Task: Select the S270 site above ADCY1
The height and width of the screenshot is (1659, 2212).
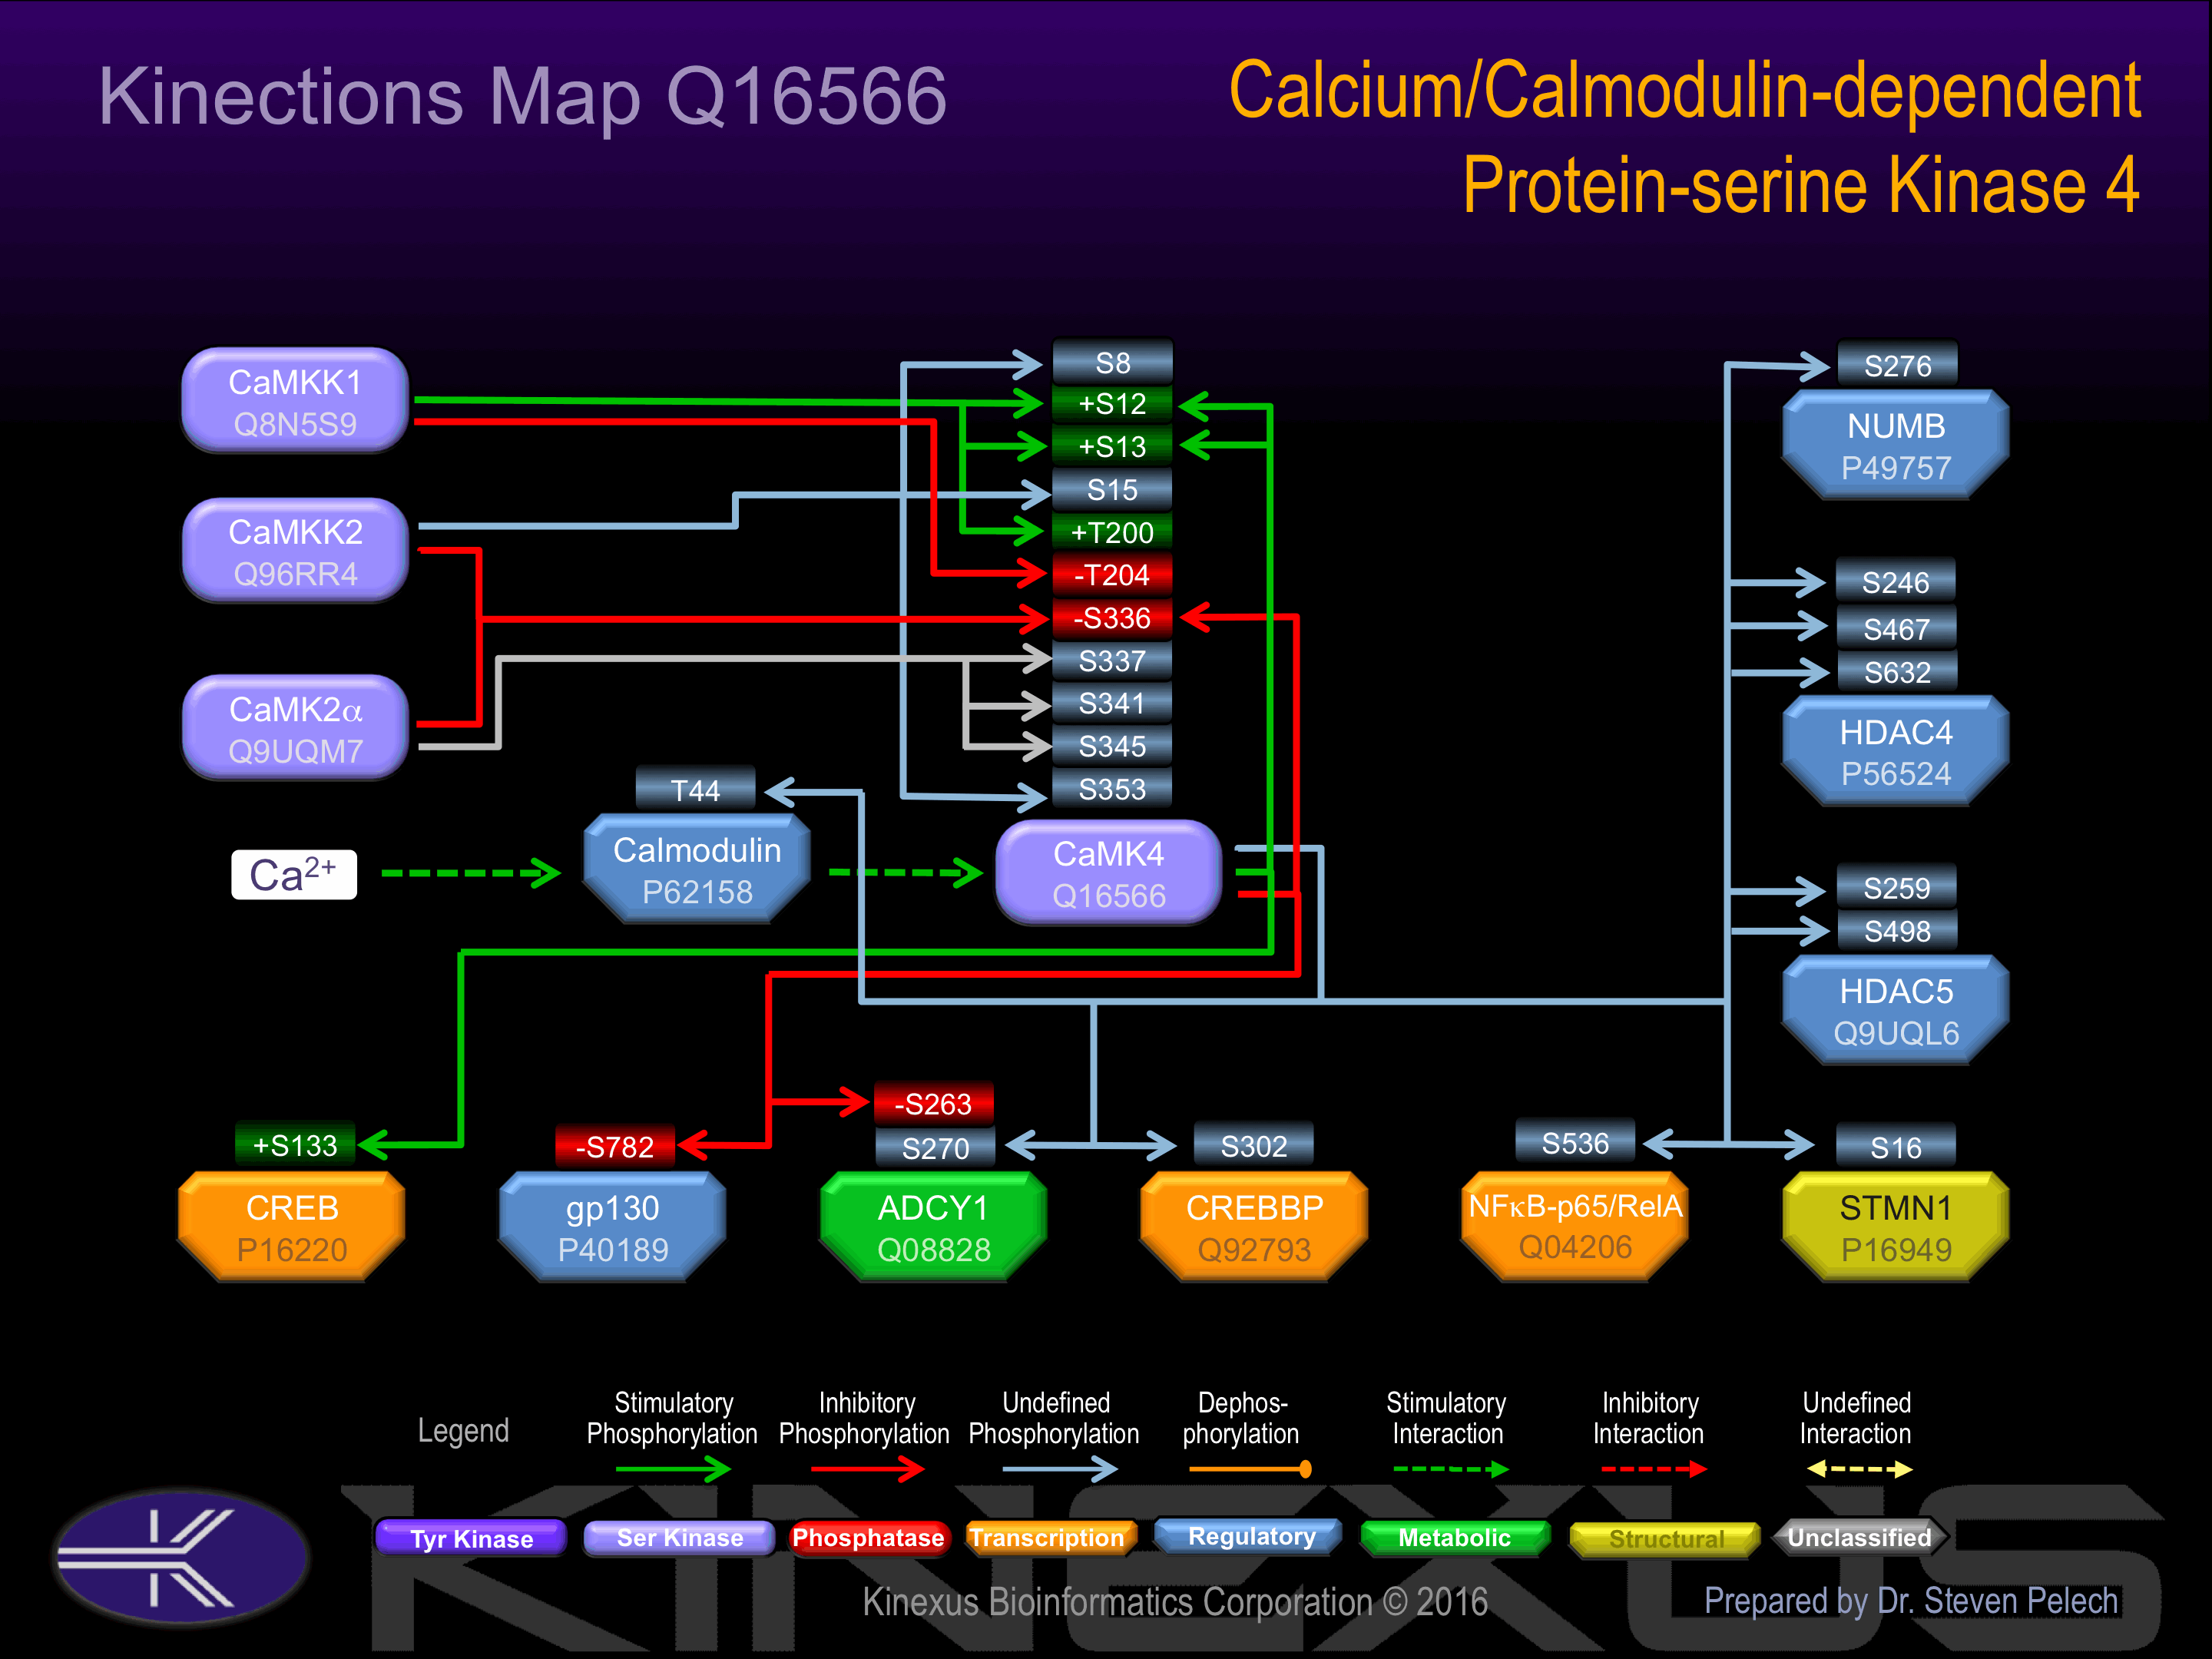Action: (935, 1148)
